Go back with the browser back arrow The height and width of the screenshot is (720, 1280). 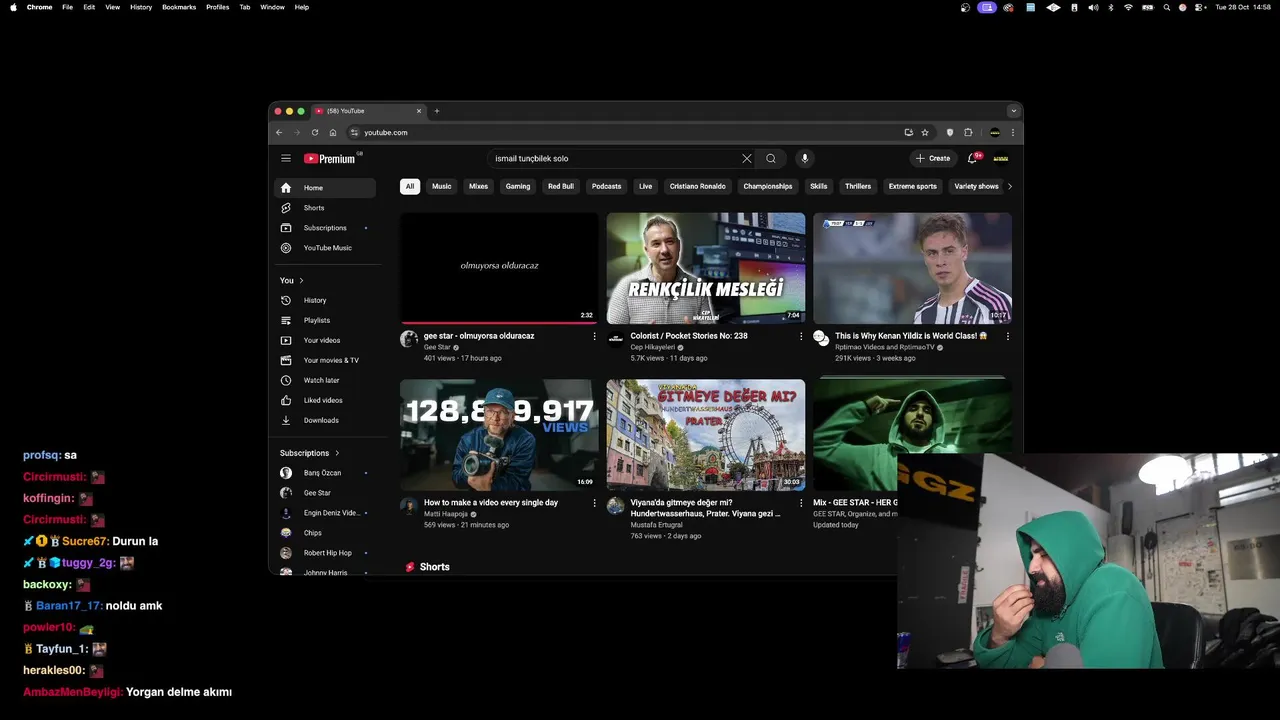point(279,132)
